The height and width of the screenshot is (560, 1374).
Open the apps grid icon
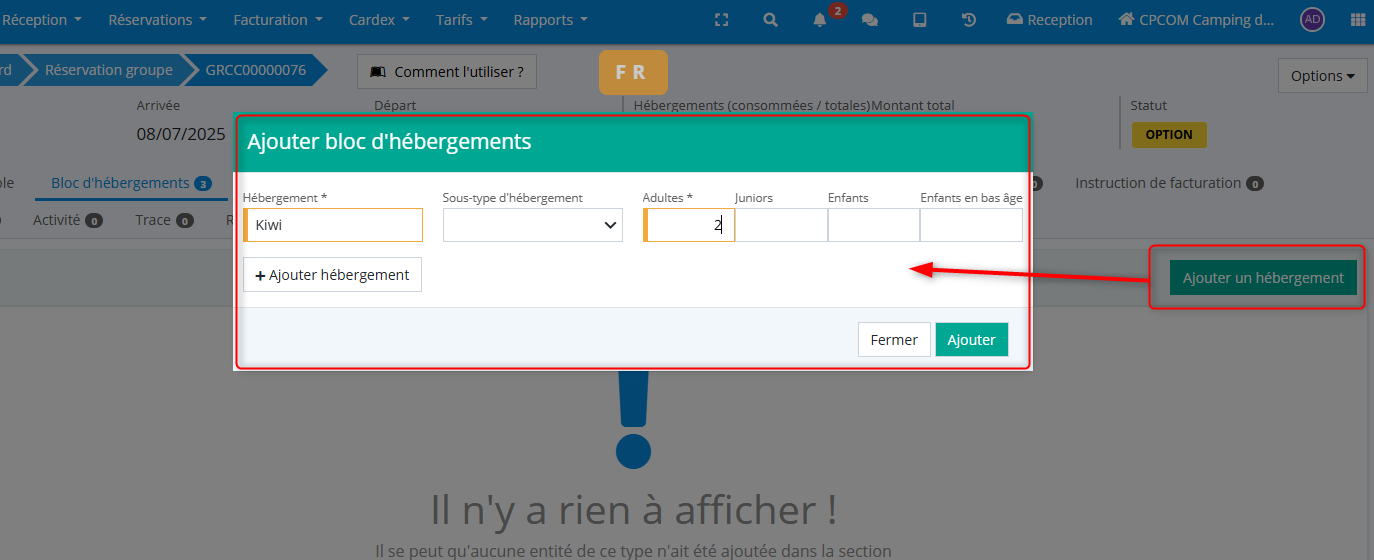tap(1358, 20)
